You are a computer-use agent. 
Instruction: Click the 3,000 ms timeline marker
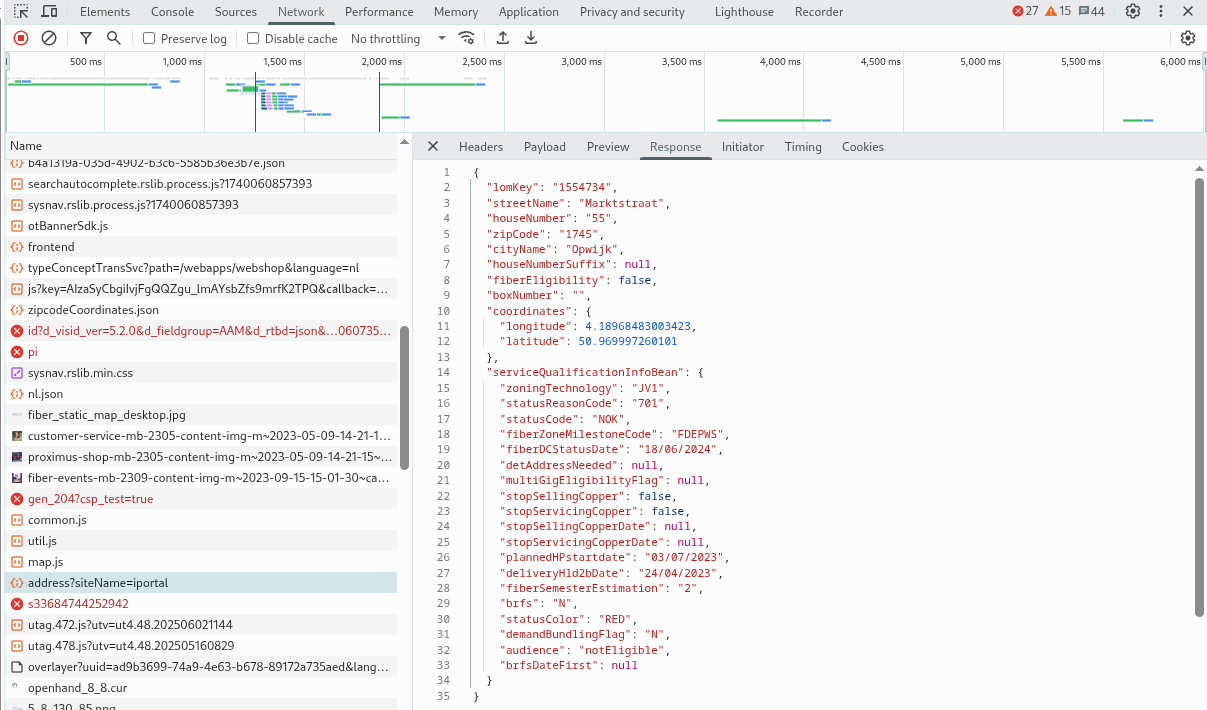581,62
